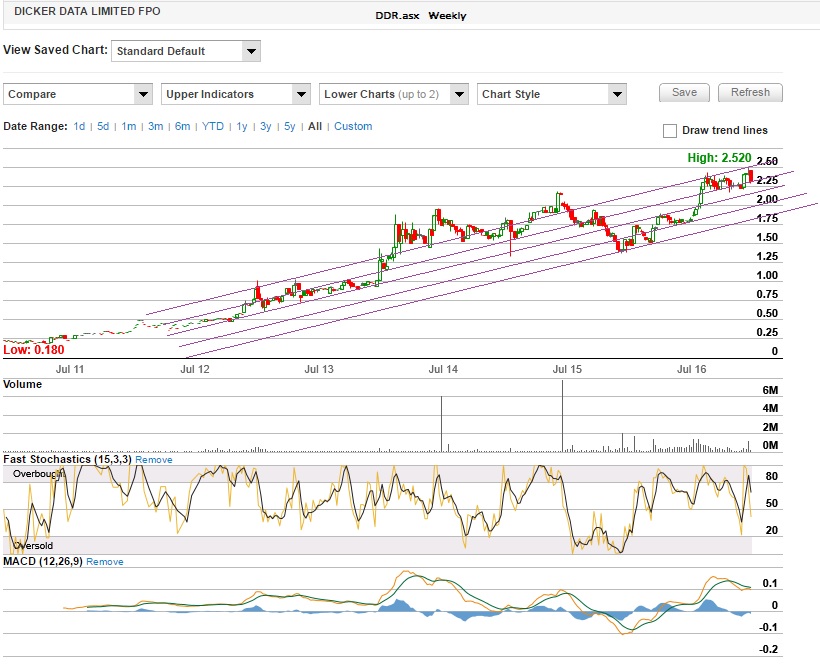This screenshot has width=820, height=670.
Task: Expand the Upper Indicators dropdown
Action: pyautogui.click(x=236, y=94)
